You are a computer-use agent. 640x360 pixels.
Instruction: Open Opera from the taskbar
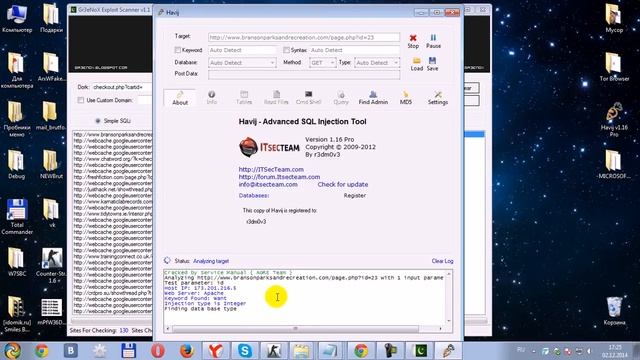158,351
